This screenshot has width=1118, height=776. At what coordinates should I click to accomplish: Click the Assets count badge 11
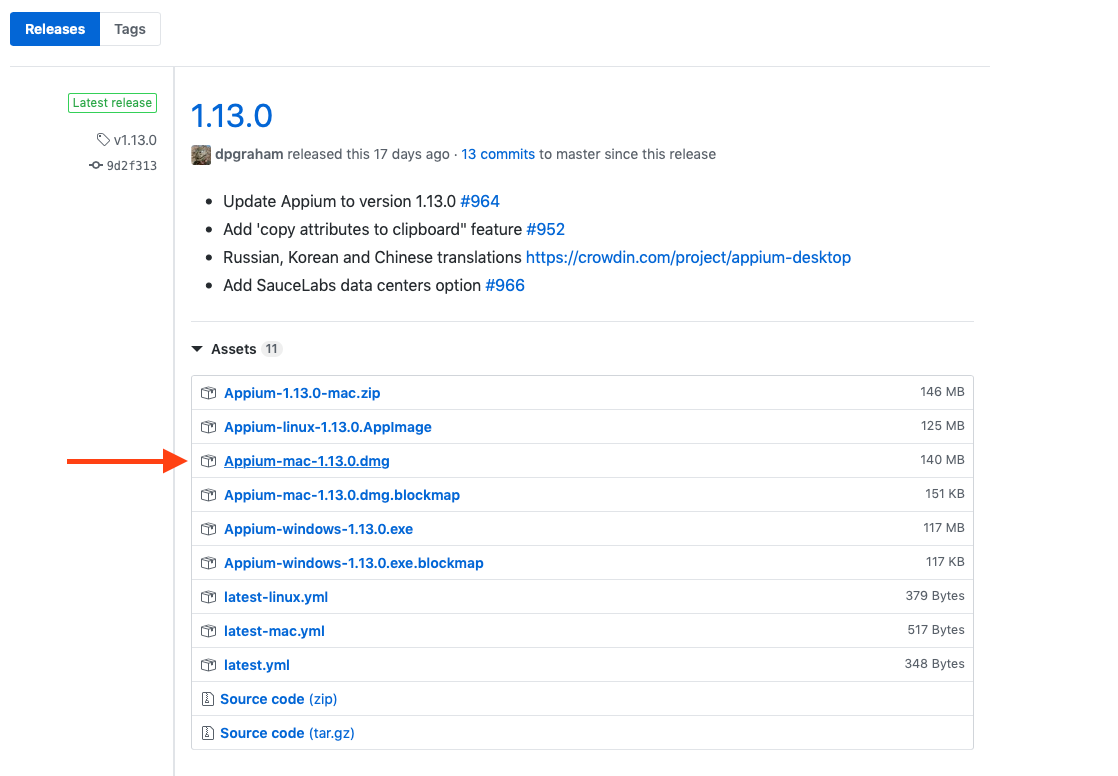coord(271,349)
